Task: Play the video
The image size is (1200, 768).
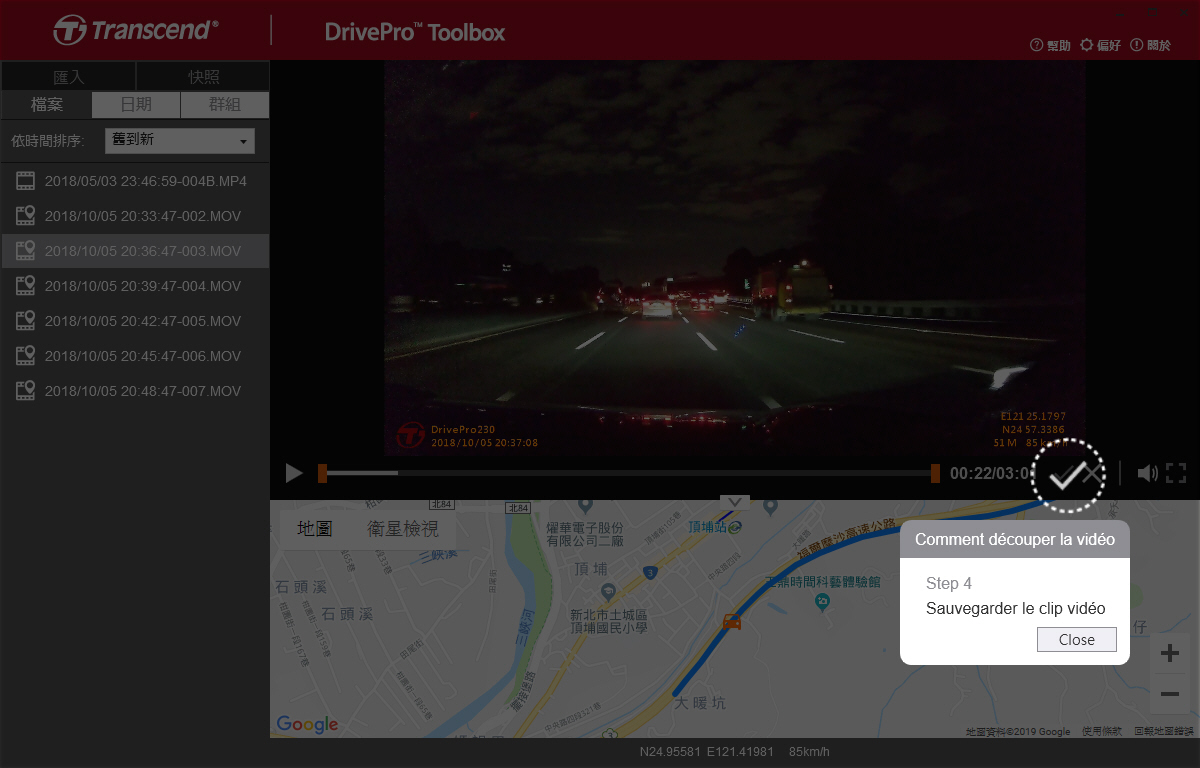Action: [294, 473]
